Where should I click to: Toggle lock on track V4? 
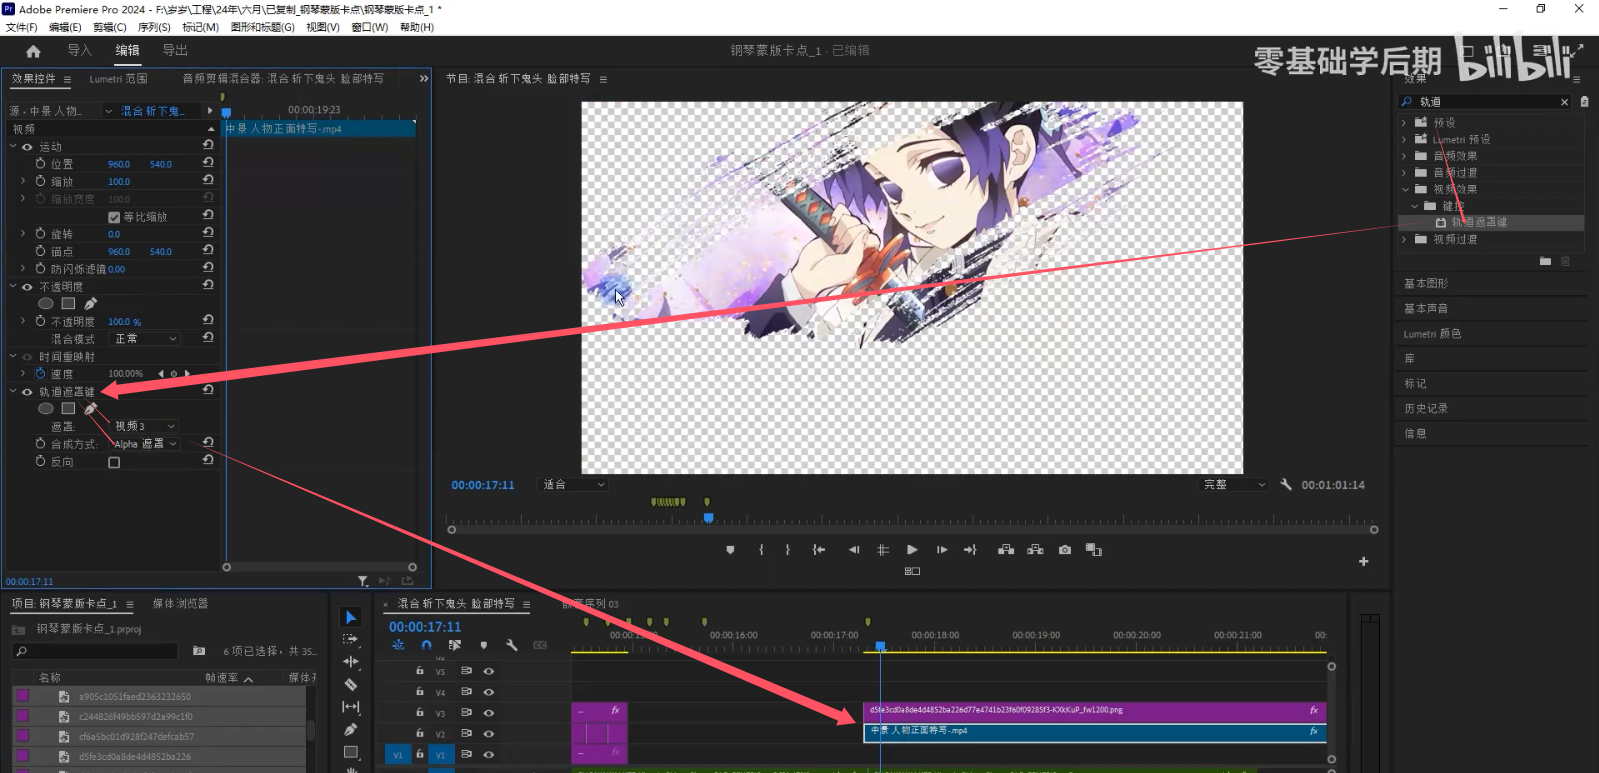coord(420,692)
